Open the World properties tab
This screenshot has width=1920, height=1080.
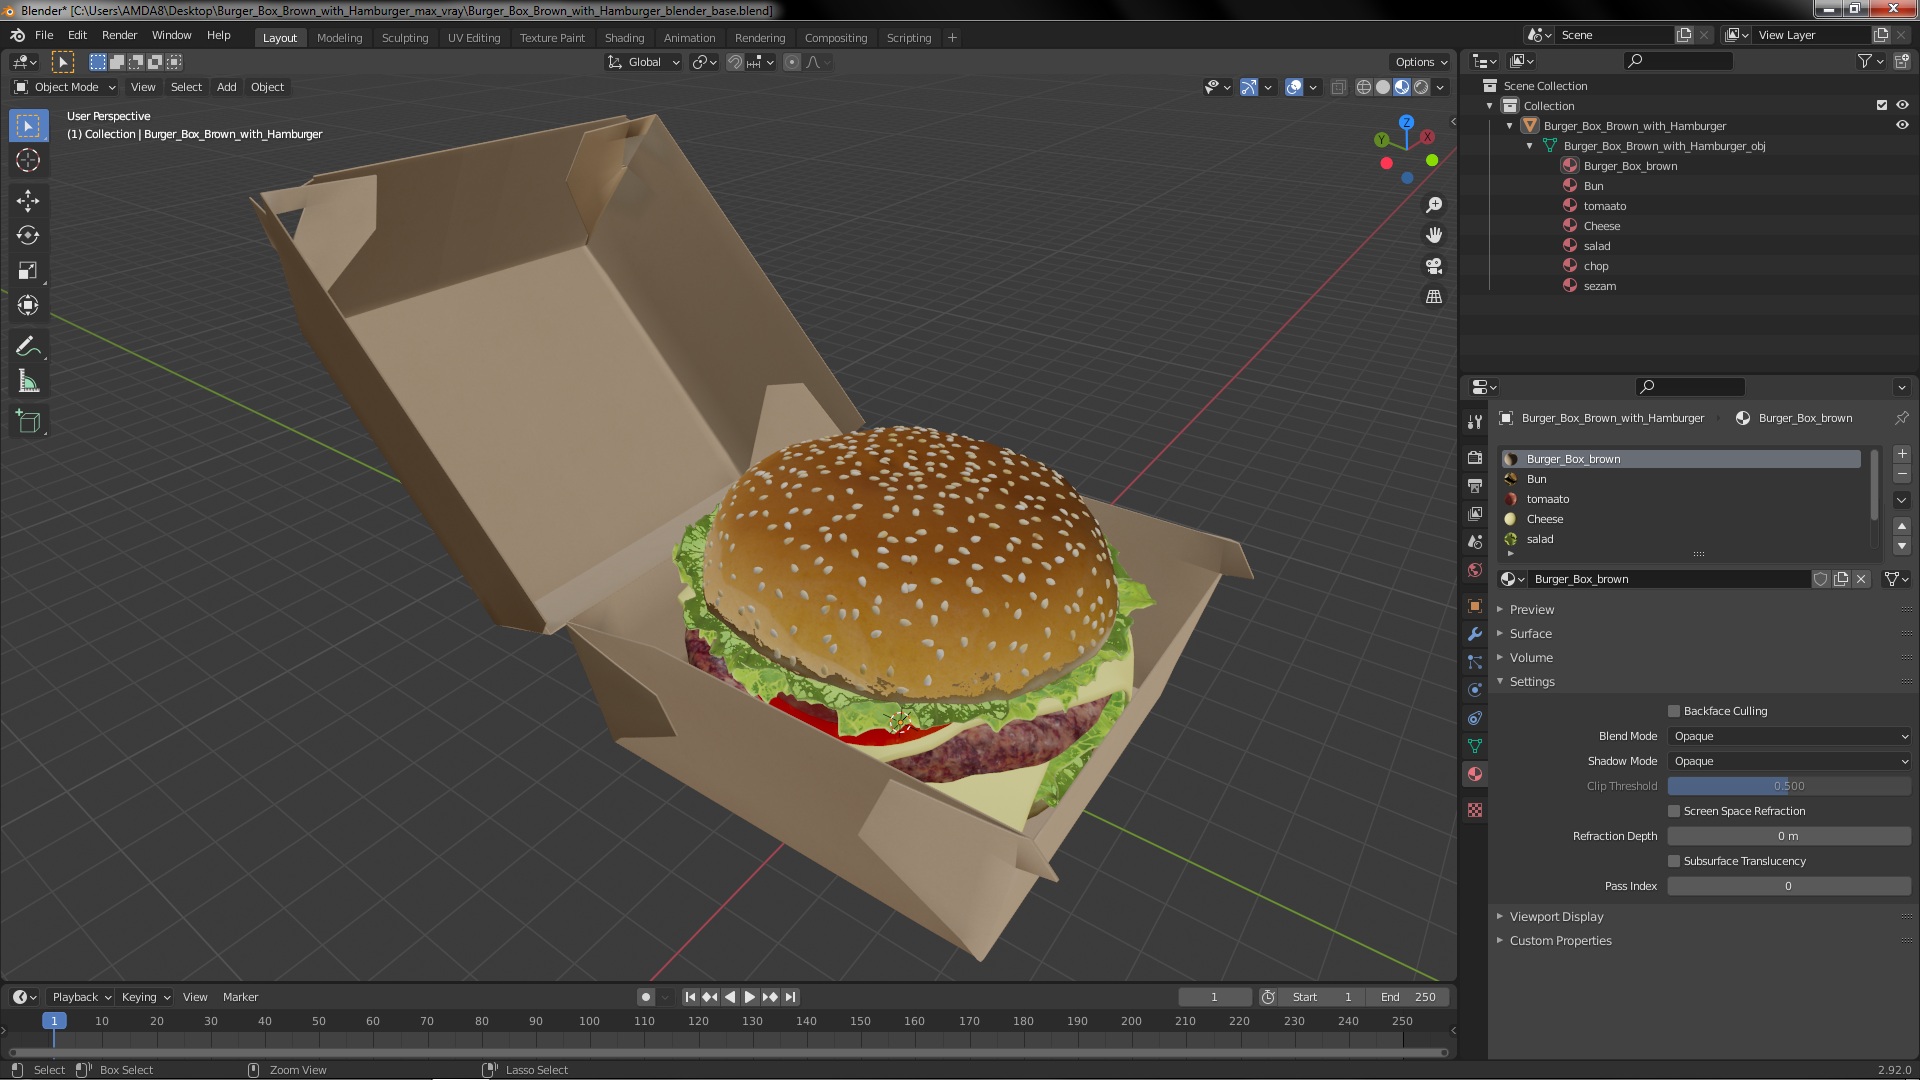1475,570
